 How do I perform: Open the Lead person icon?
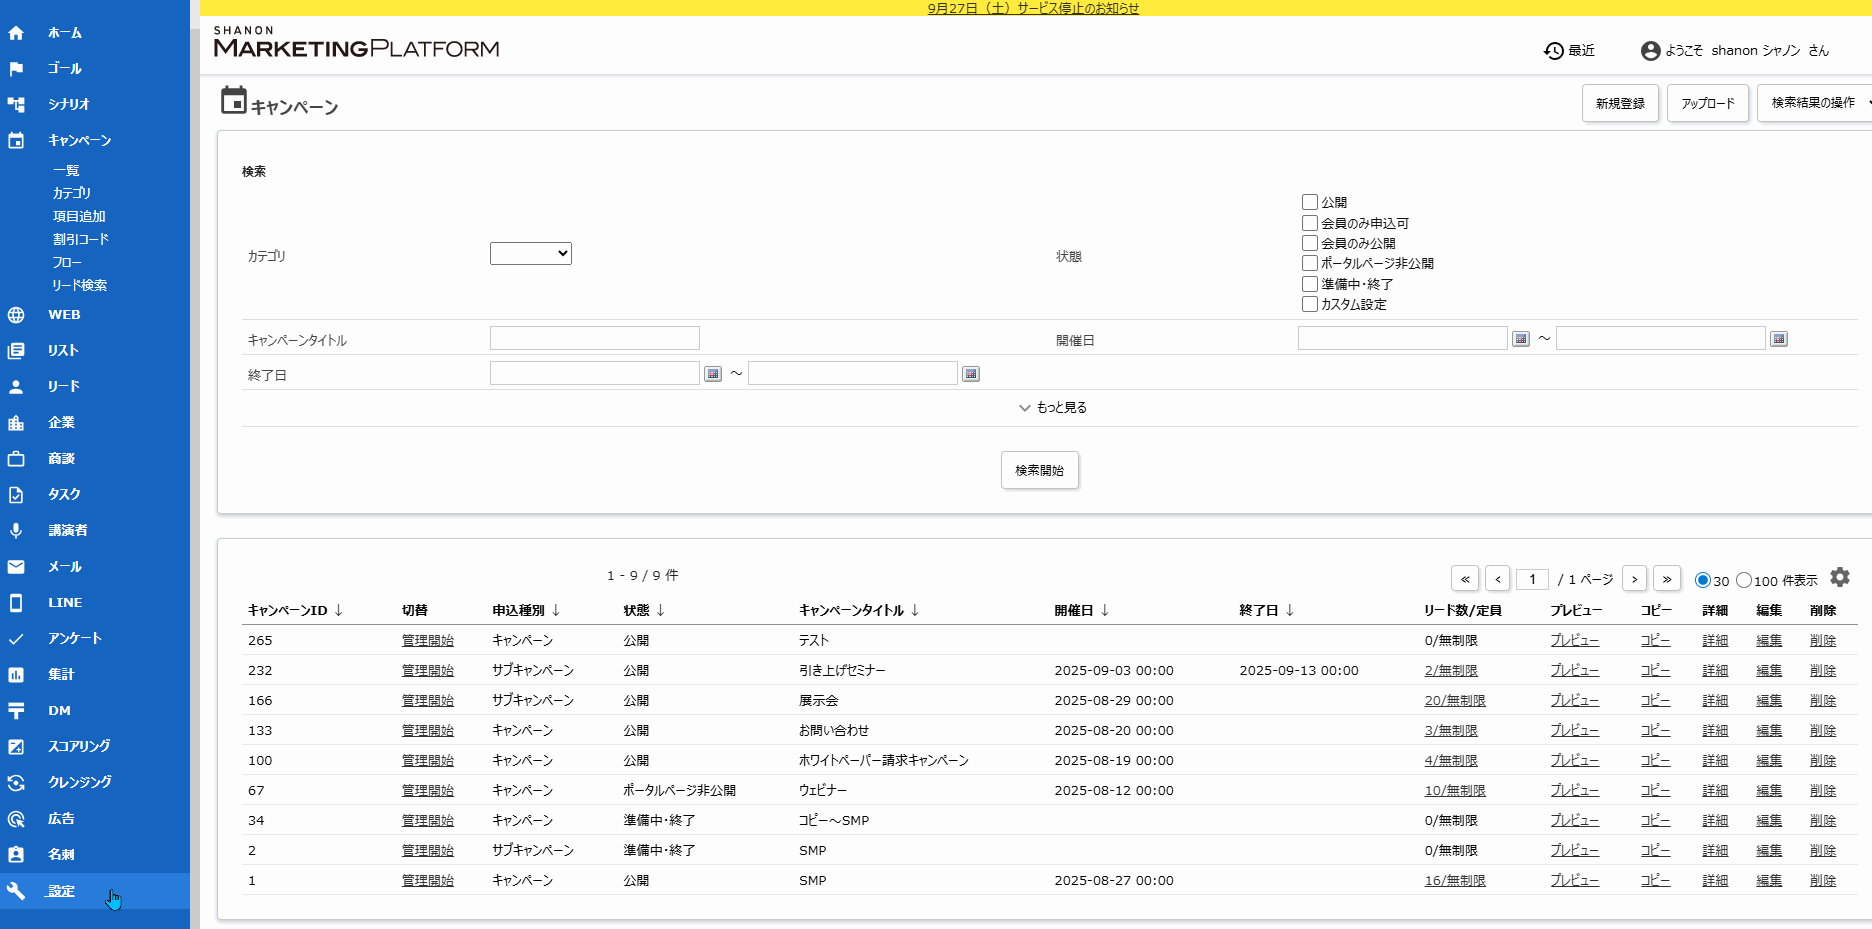pos(16,387)
